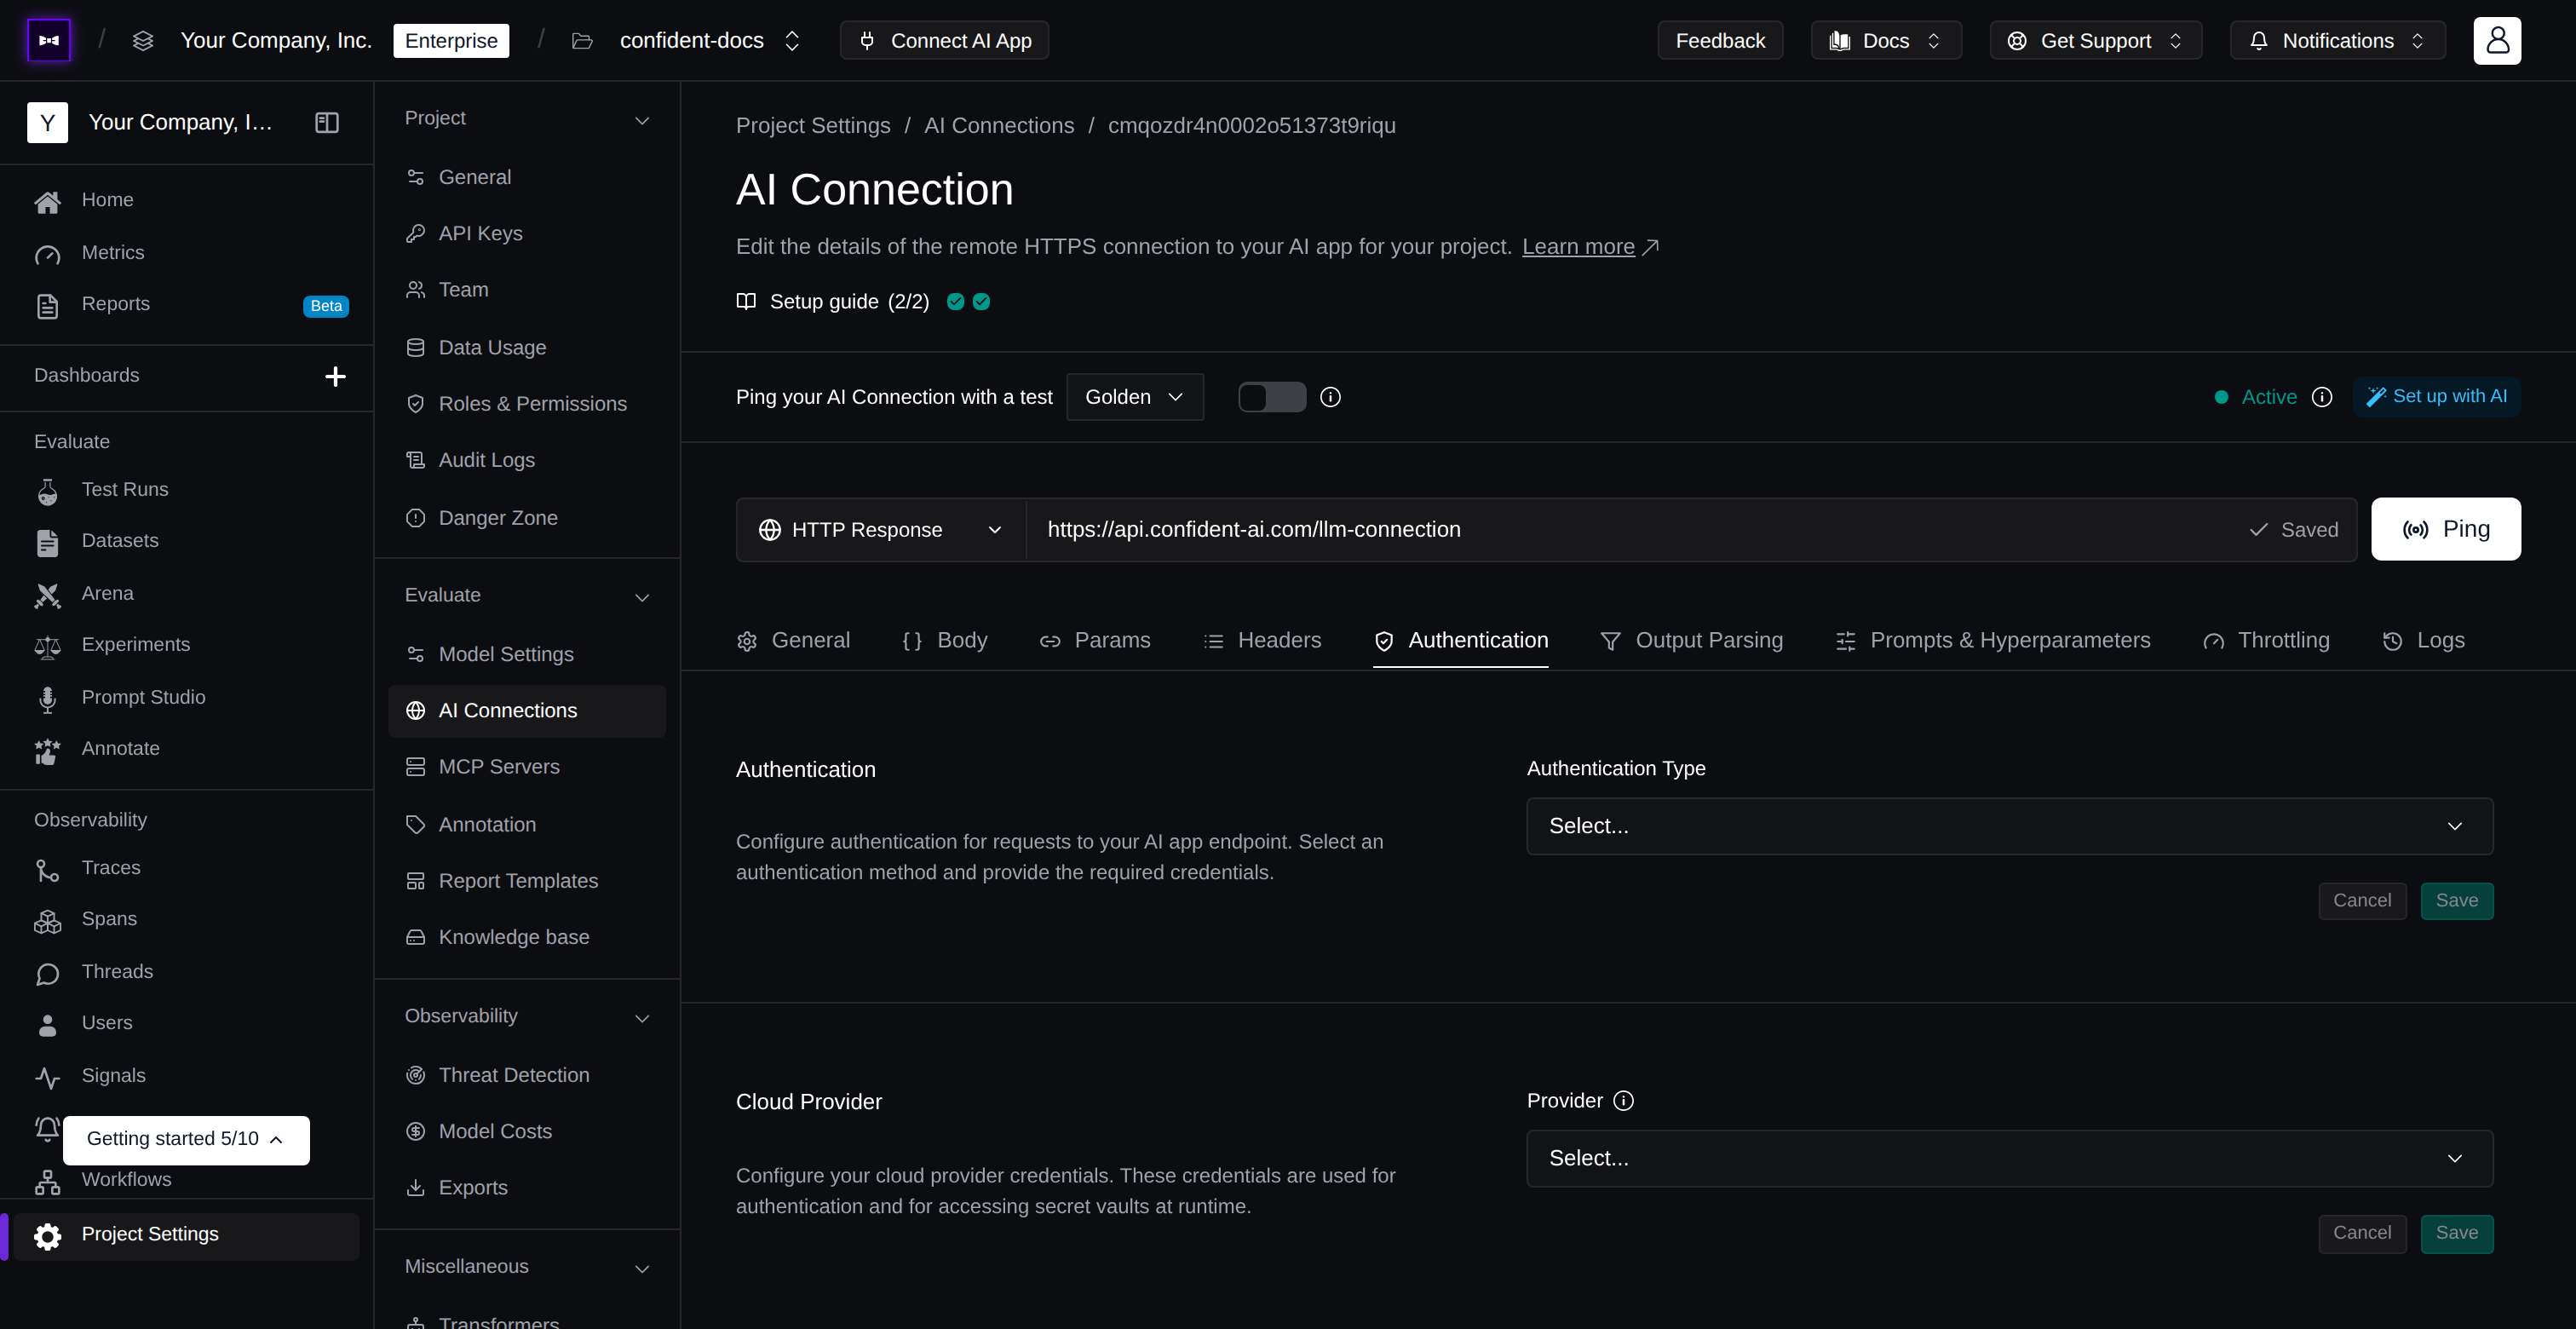Switch to the Output Parsing tab

[1691, 641]
